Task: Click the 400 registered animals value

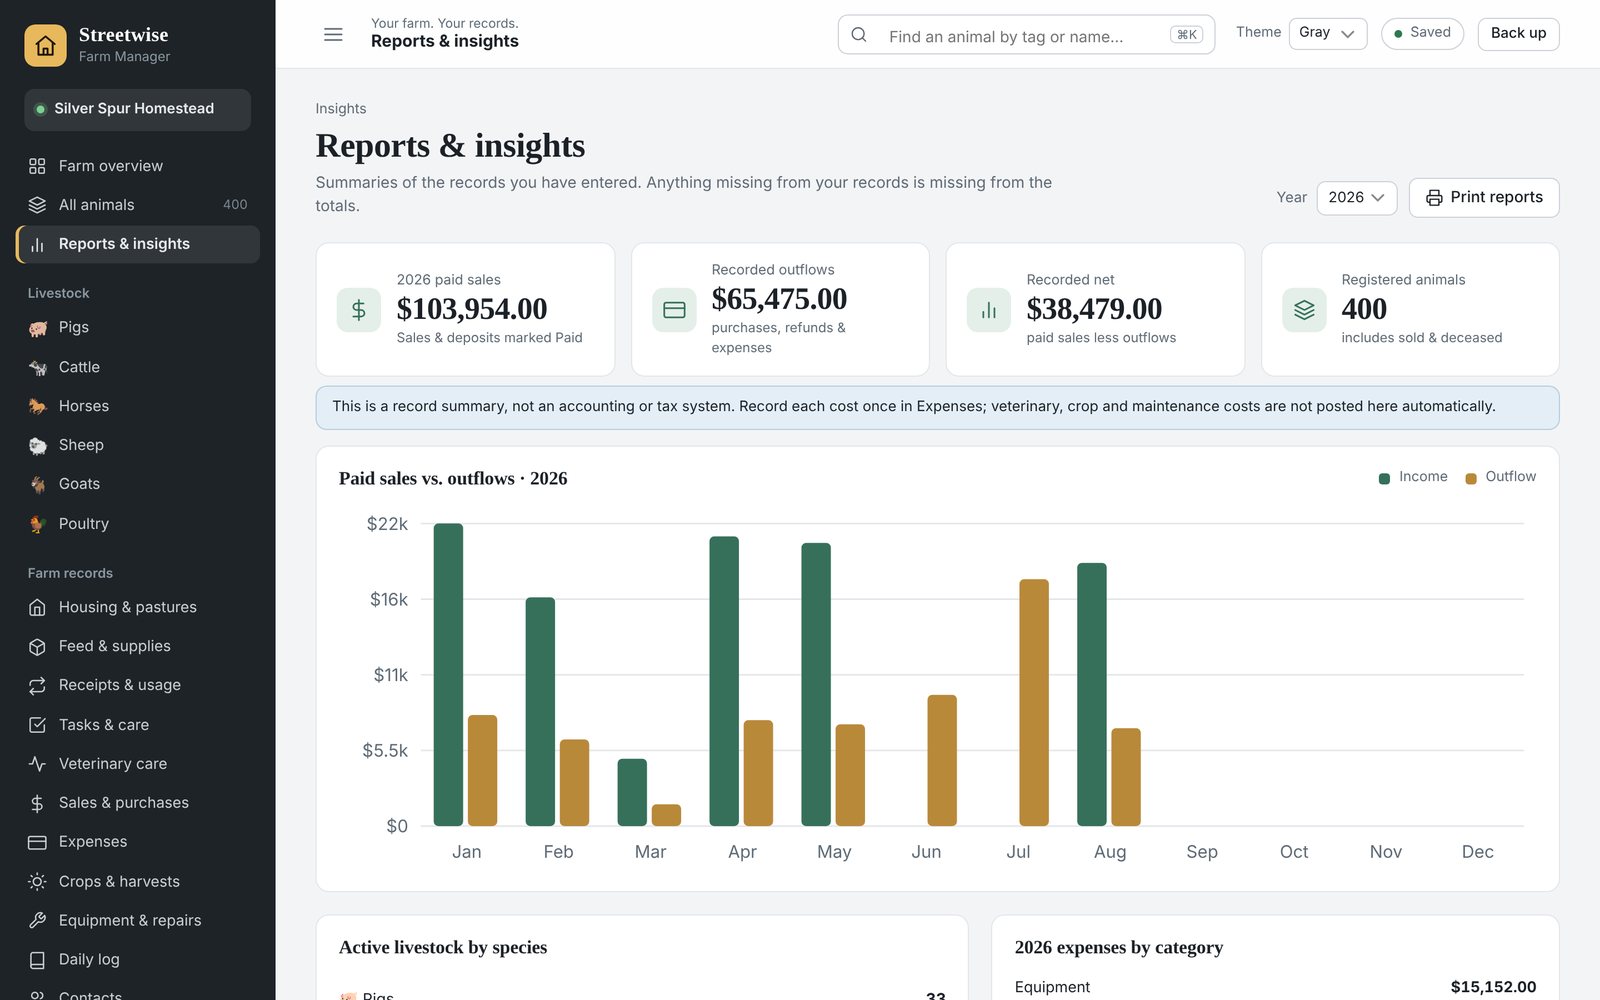Action: [x=1364, y=309]
